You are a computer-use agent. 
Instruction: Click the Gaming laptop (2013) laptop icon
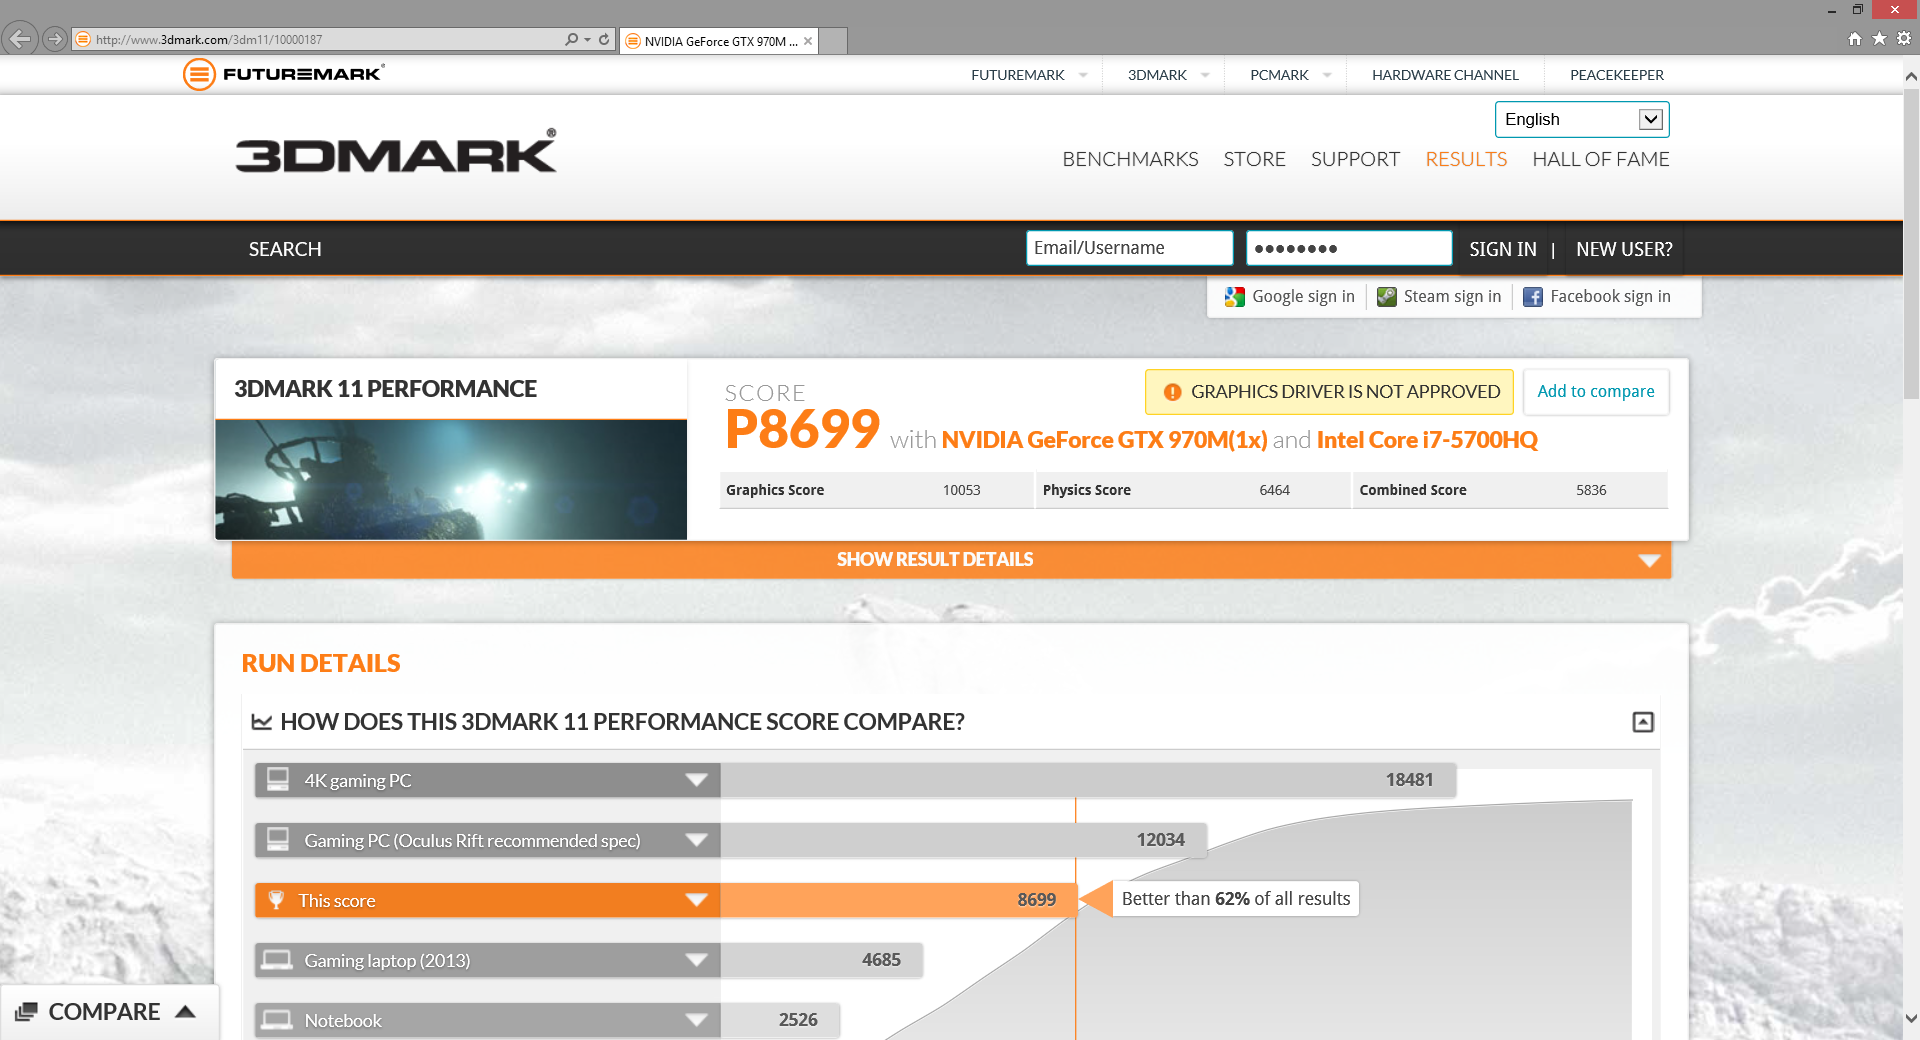pyautogui.click(x=277, y=960)
